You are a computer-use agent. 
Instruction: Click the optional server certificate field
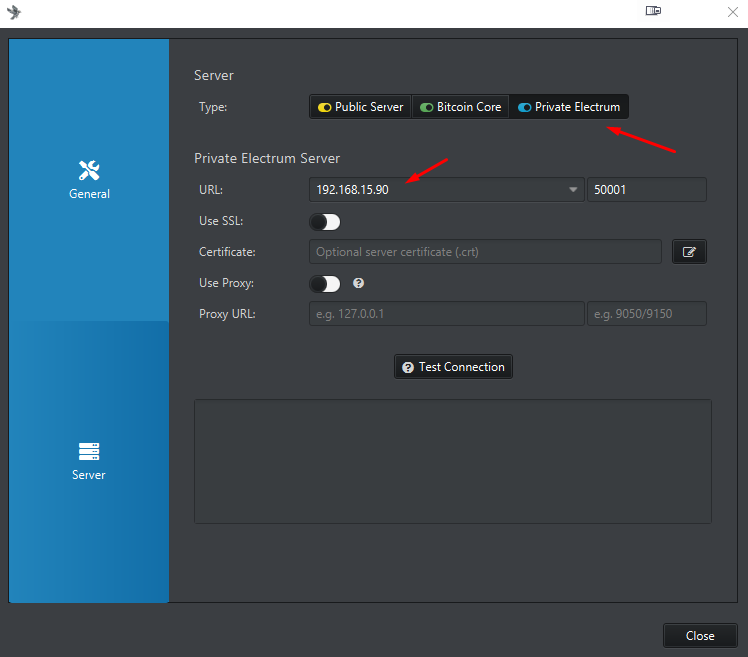pos(485,252)
